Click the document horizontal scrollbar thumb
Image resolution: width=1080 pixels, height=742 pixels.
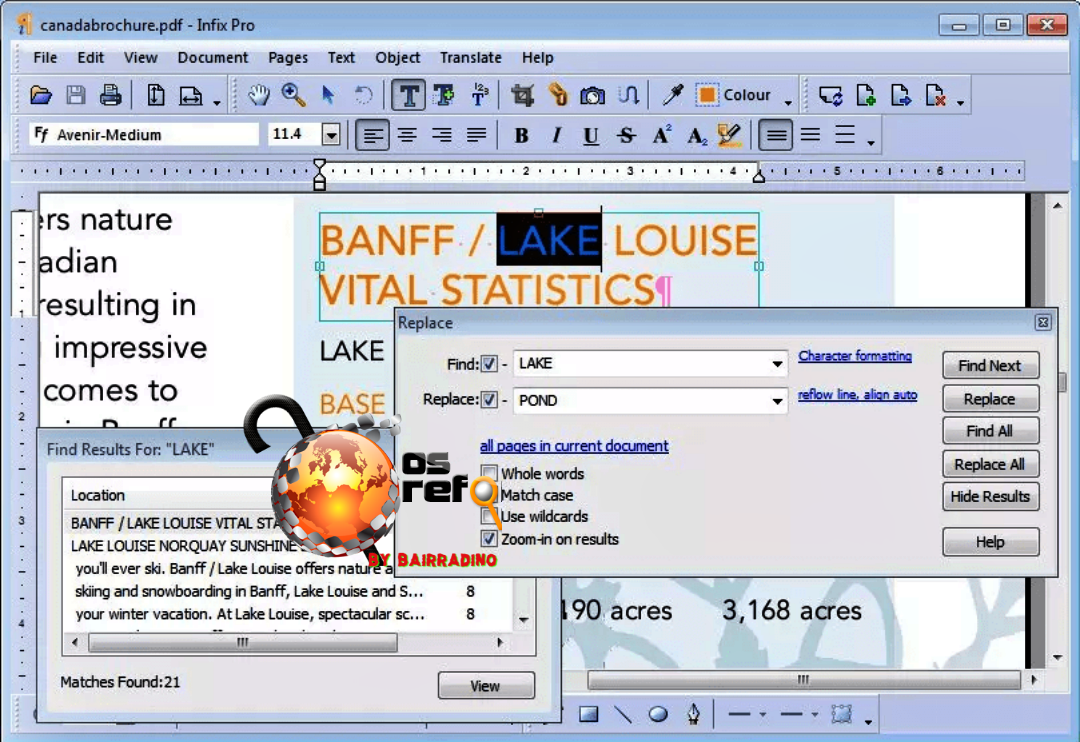803,679
